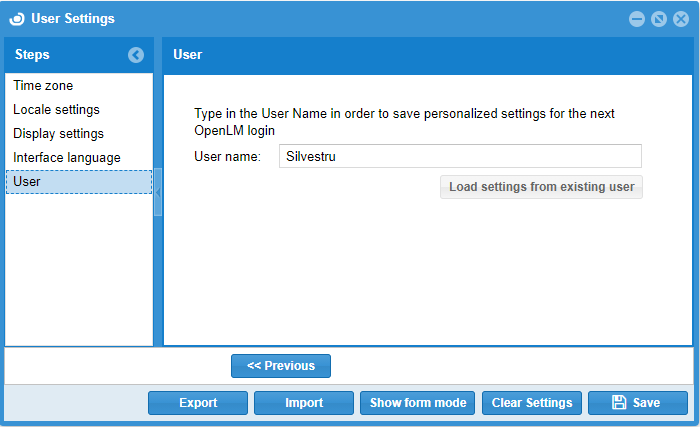Click the Export button

pos(198,403)
